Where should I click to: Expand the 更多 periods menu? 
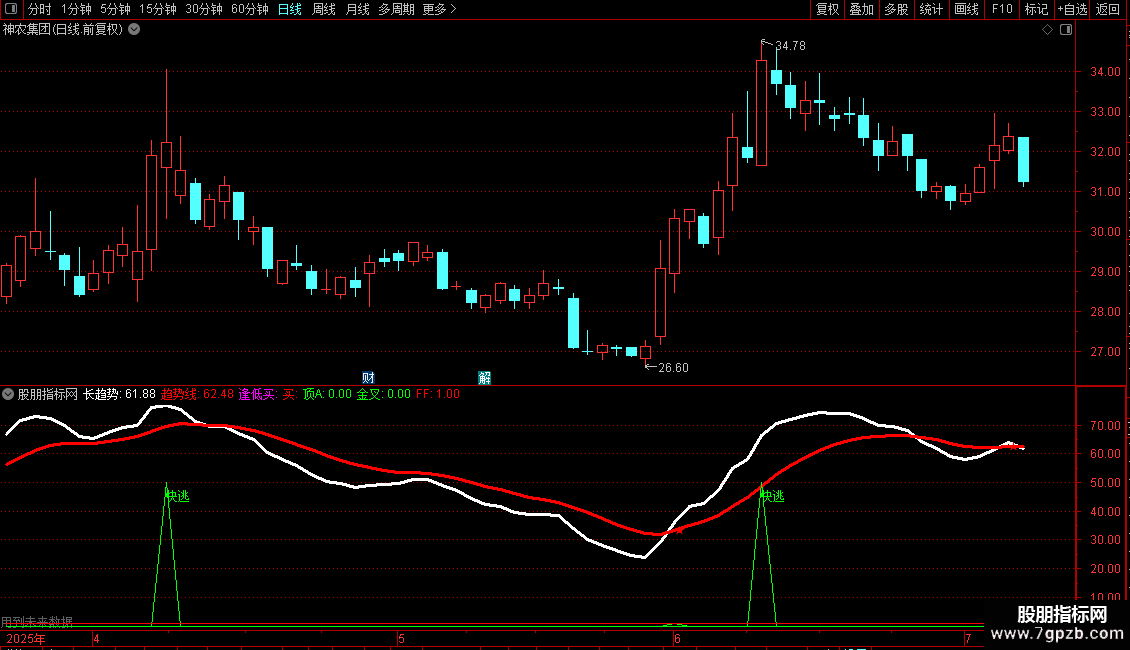pyautogui.click(x=439, y=9)
